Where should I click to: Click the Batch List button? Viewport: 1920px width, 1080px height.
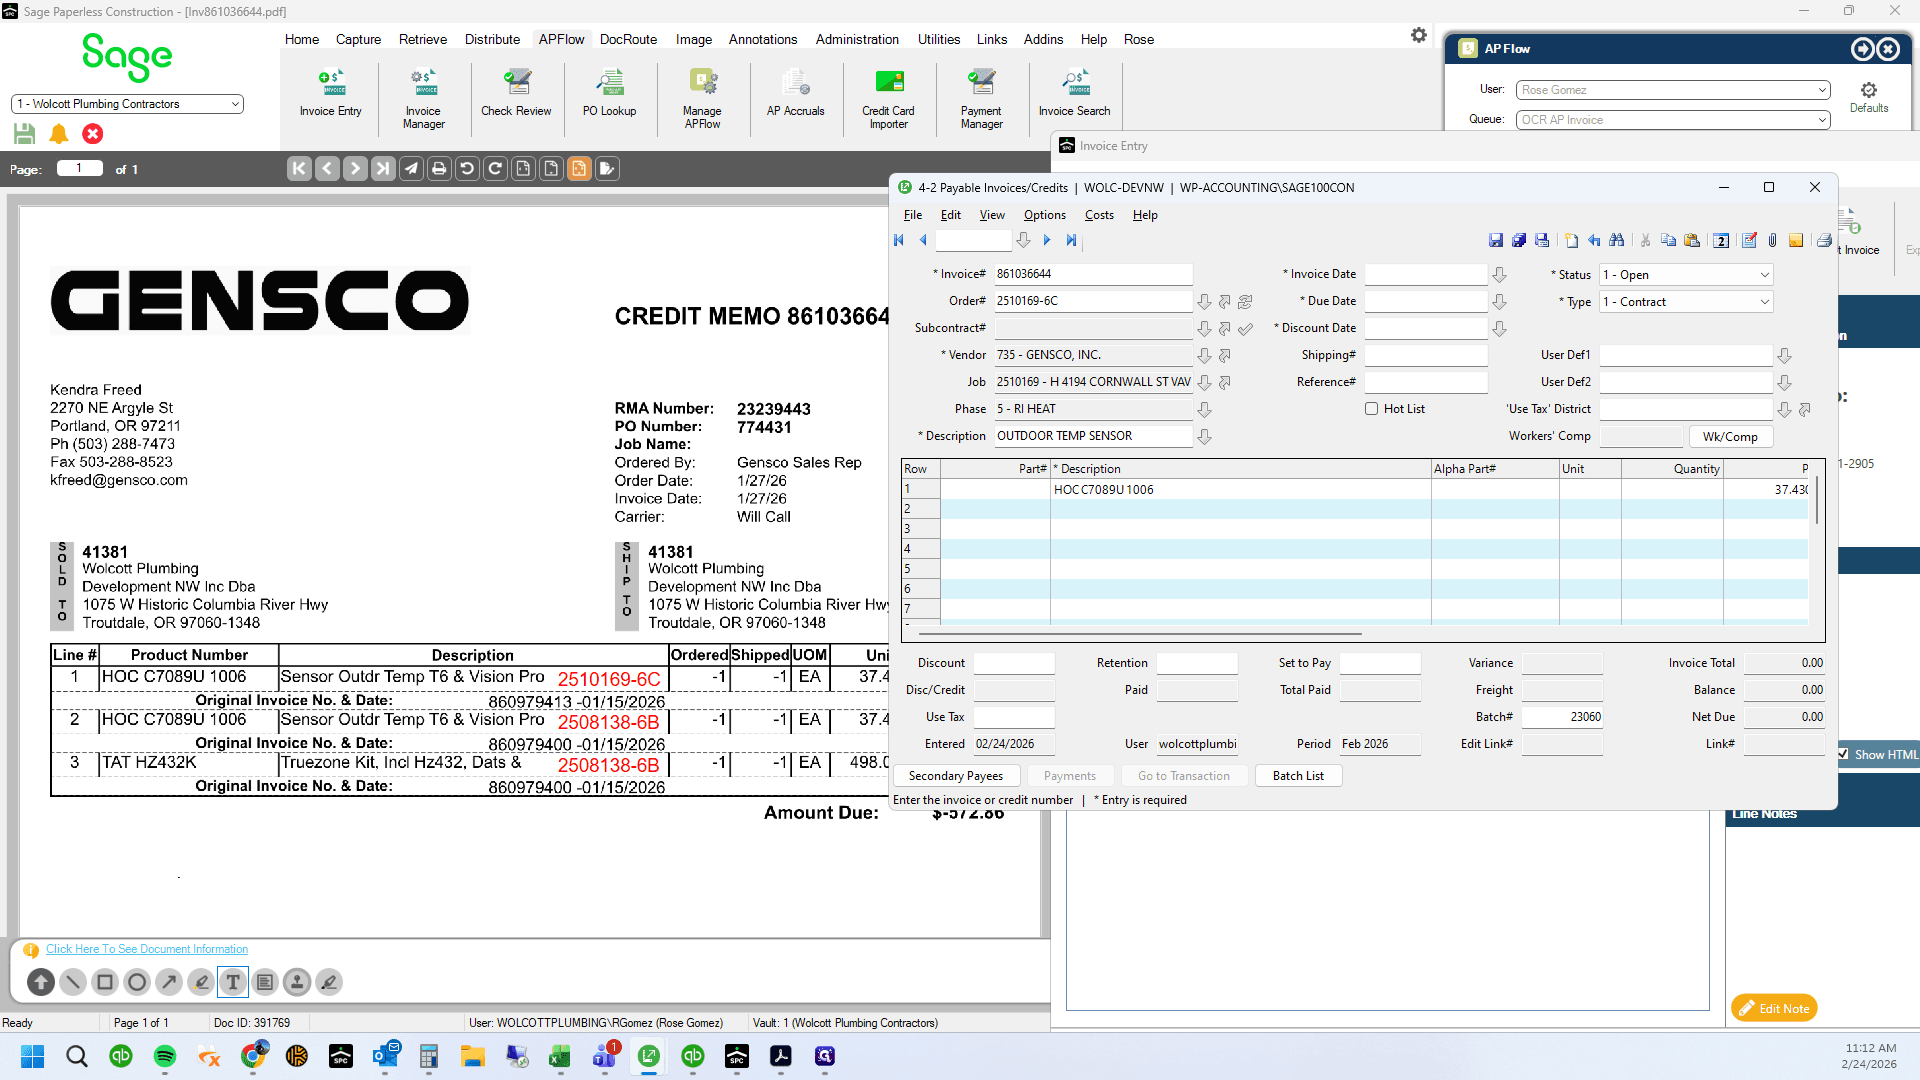1298,776
